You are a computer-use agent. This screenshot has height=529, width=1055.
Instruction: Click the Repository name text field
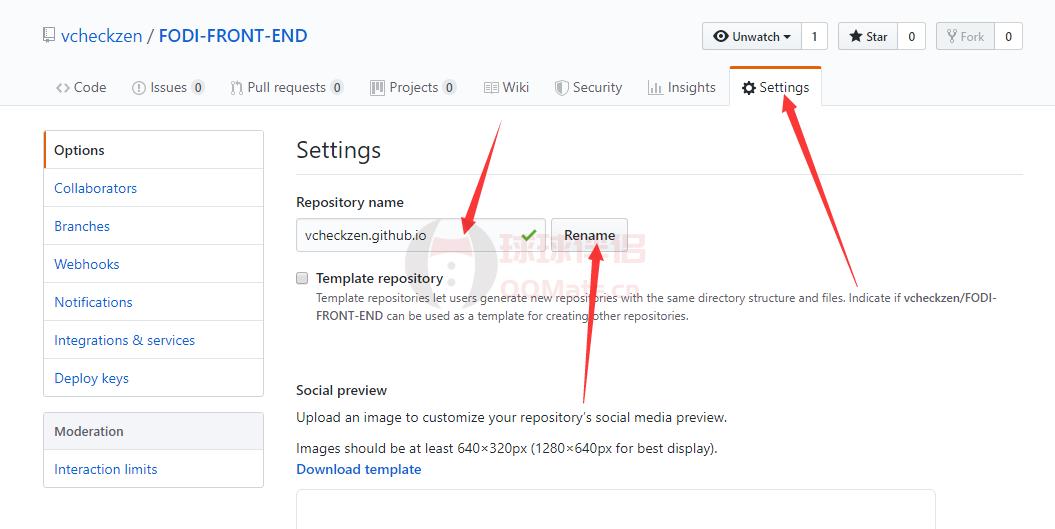pyautogui.click(x=410, y=236)
